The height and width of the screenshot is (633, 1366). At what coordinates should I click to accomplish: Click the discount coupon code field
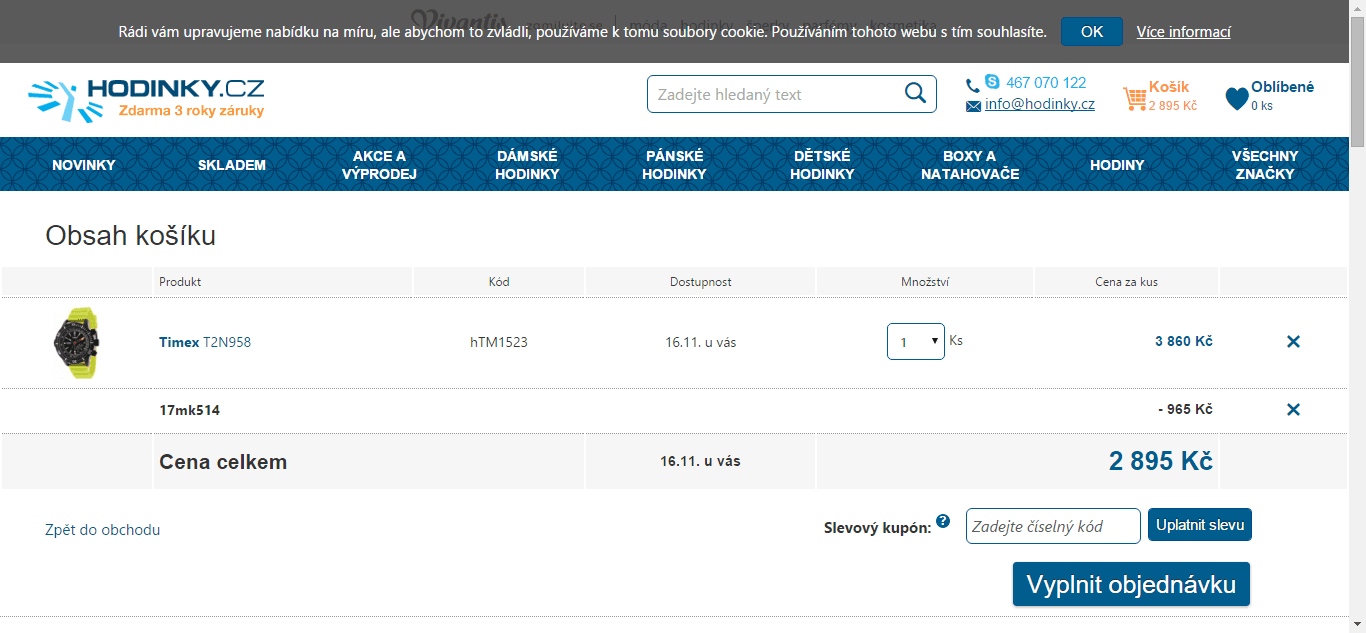point(1052,526)
